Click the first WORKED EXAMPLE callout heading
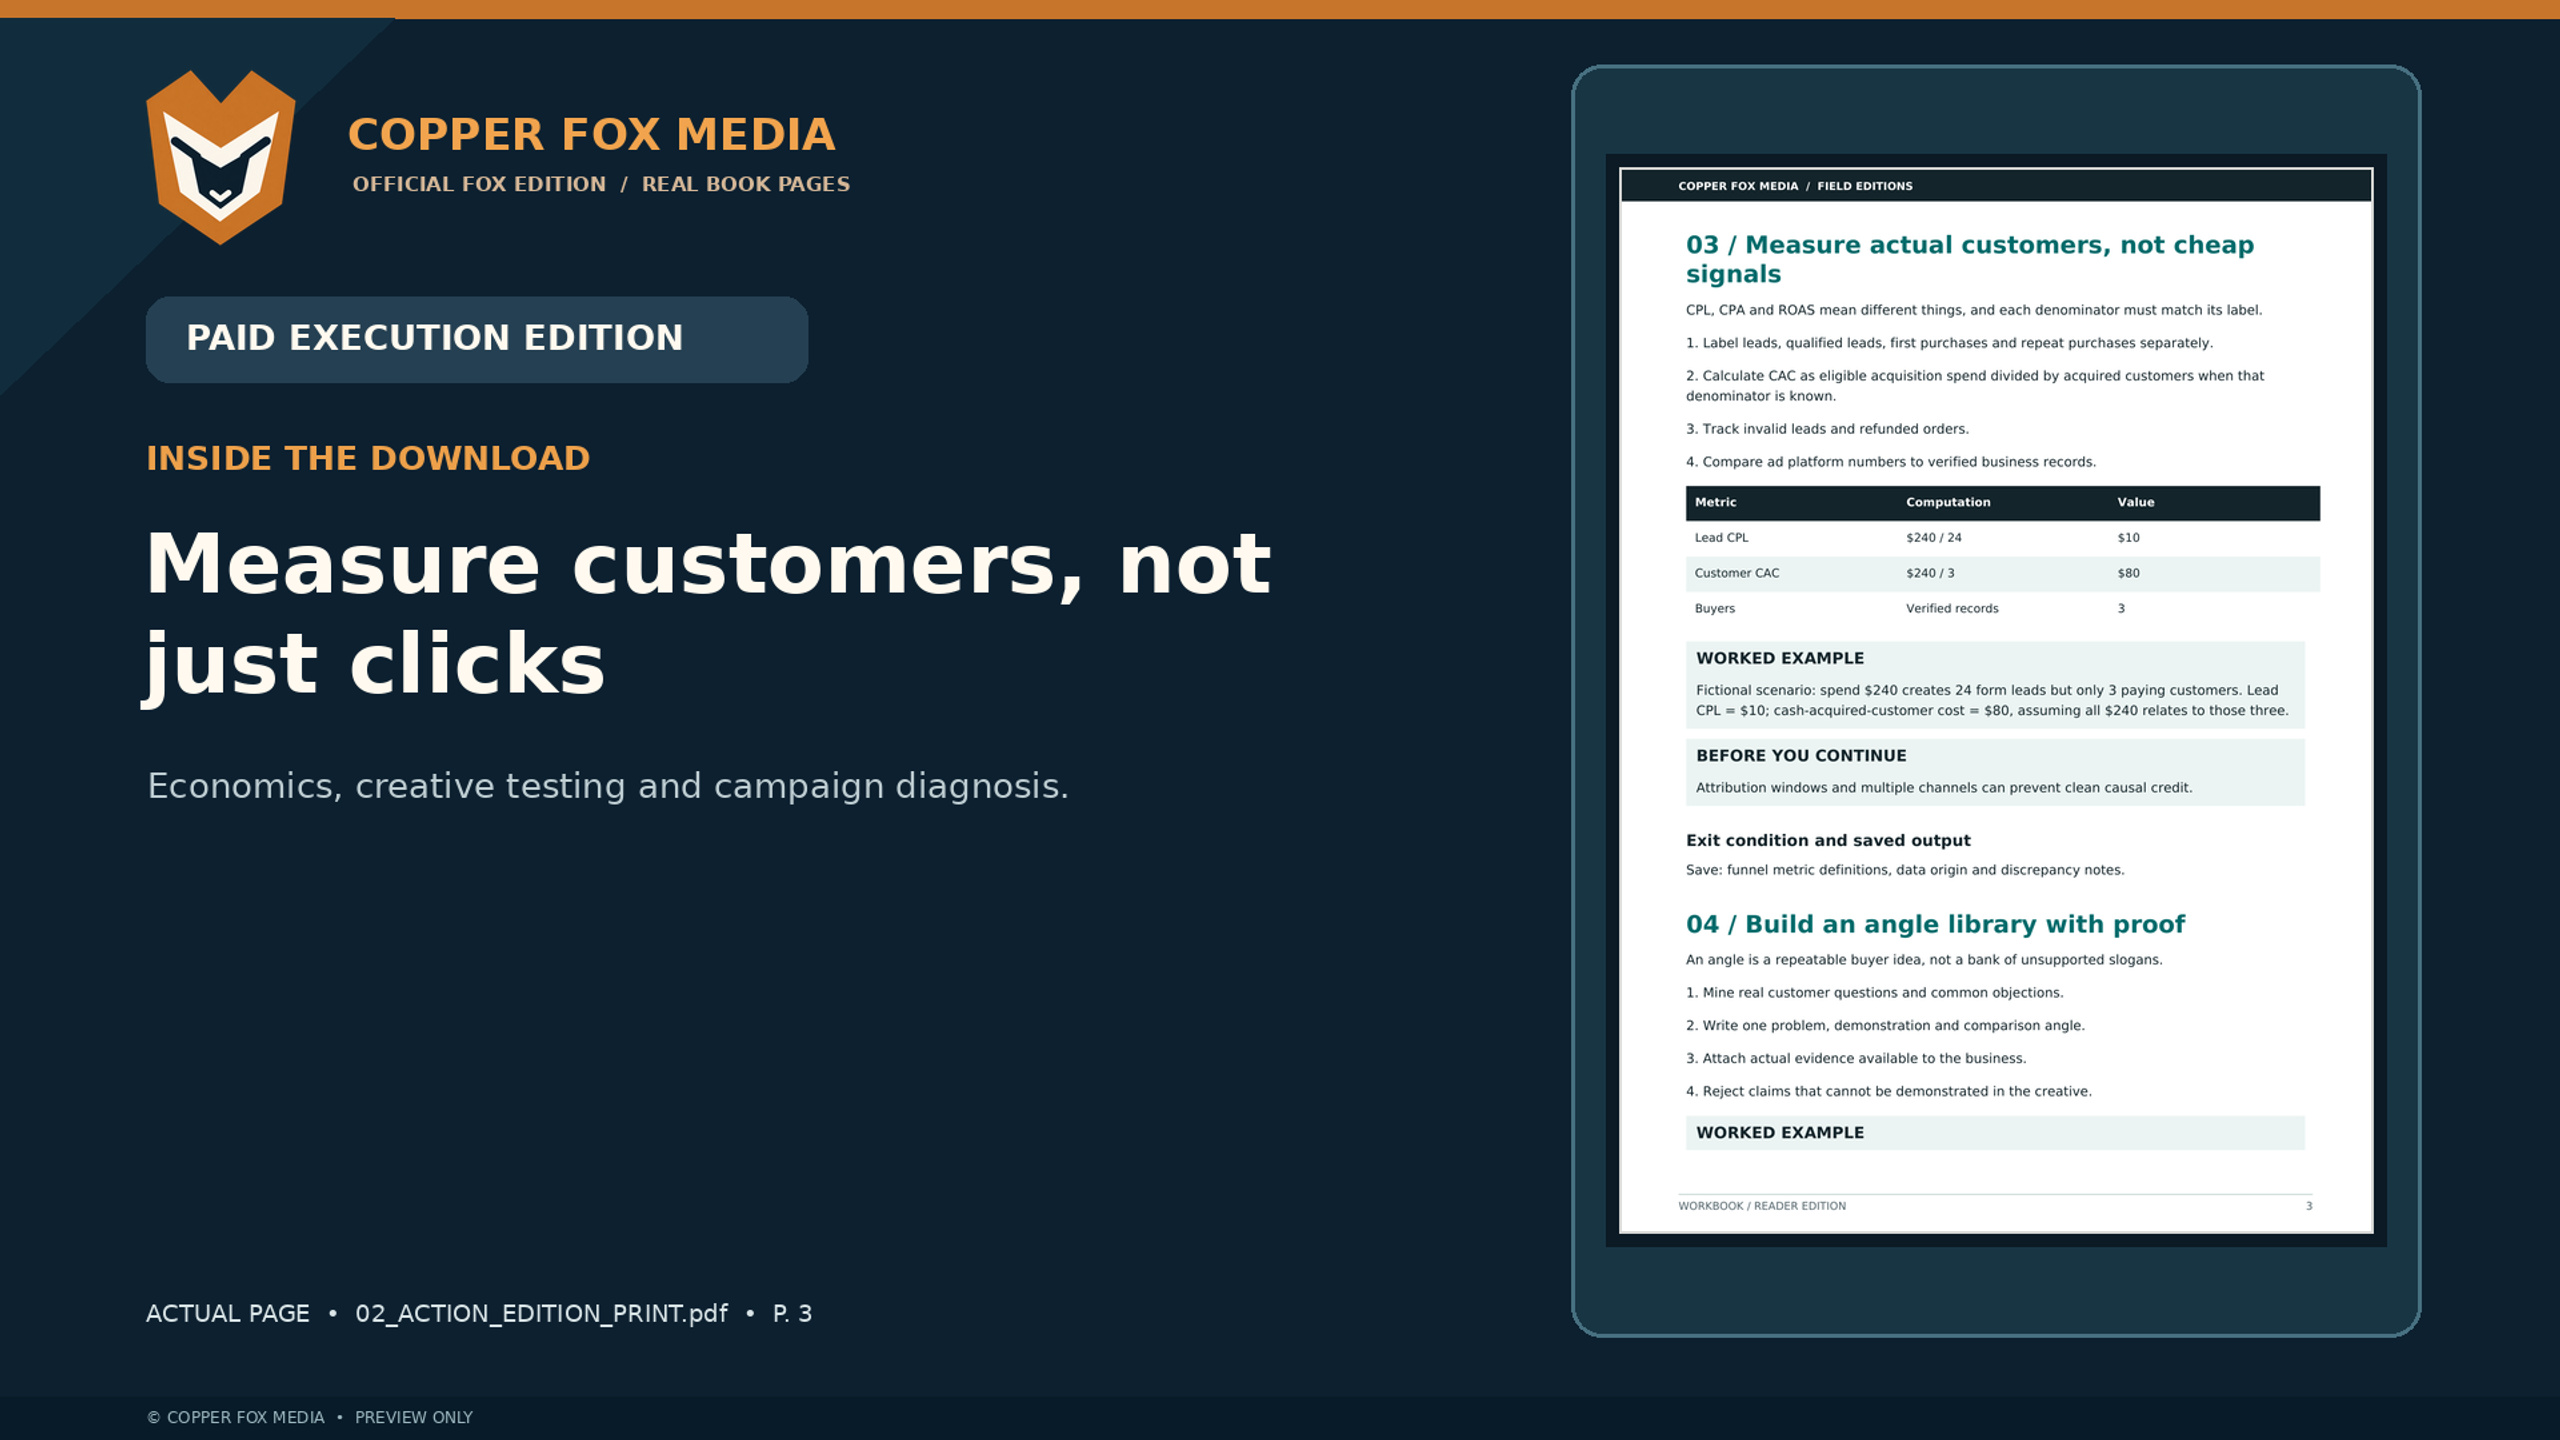Viewport: 2560px width, 1440px height. coord(1780,658)
